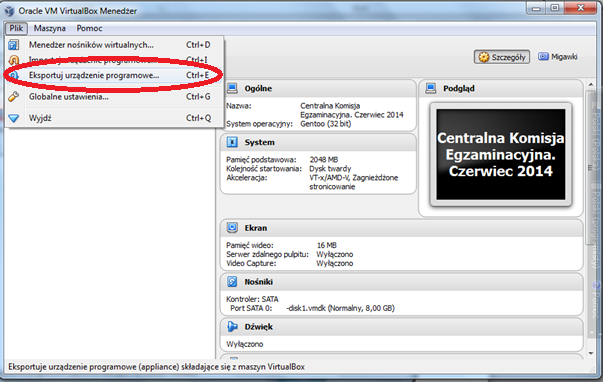Click the camera icon on Migawki button
Image resolution: width=603 pixels, height=382 pixels.
point(543,57)
